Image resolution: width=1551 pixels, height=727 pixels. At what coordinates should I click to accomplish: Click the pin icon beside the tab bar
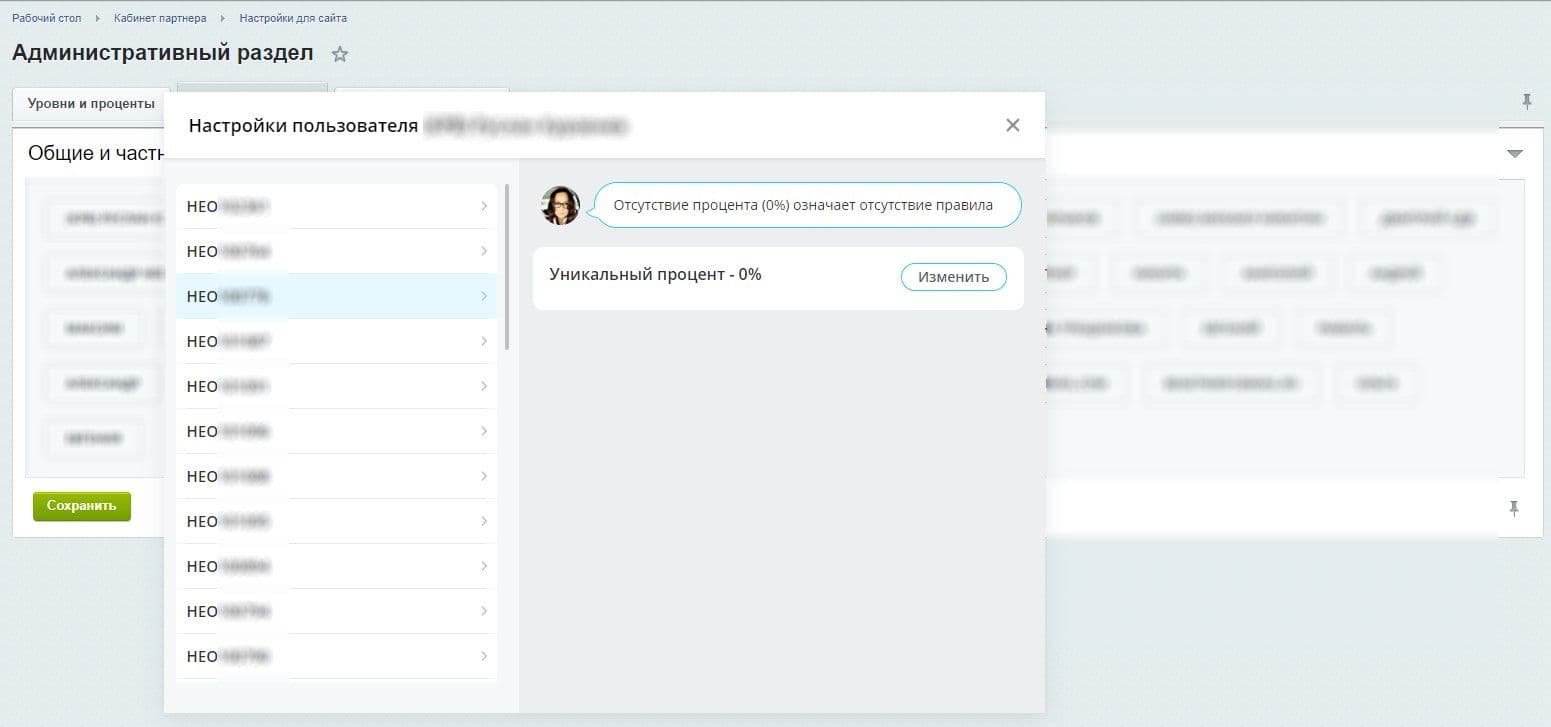[1526, 101]
